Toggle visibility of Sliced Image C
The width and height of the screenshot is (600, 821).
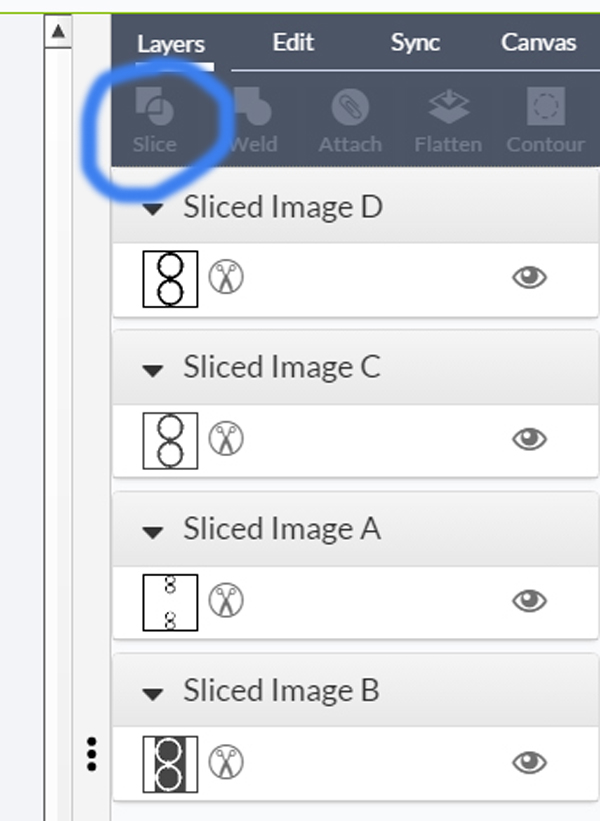click(x=529, y=439)
